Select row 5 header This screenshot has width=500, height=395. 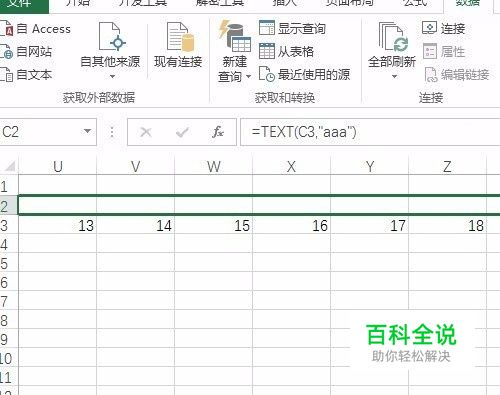tap(9, 263)
